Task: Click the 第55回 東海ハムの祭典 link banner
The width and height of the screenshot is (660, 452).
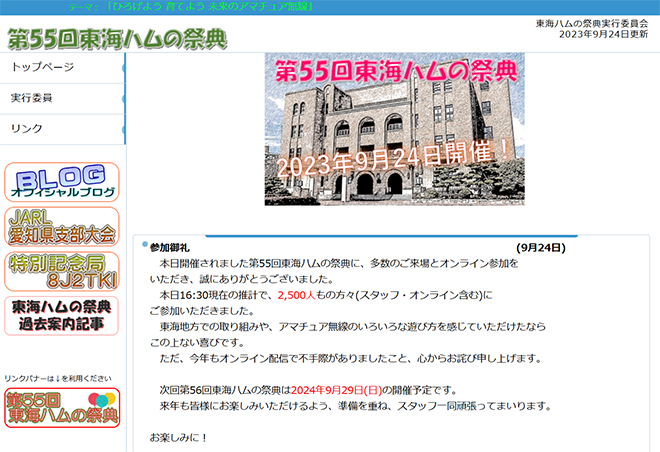Action: [62, 408]
